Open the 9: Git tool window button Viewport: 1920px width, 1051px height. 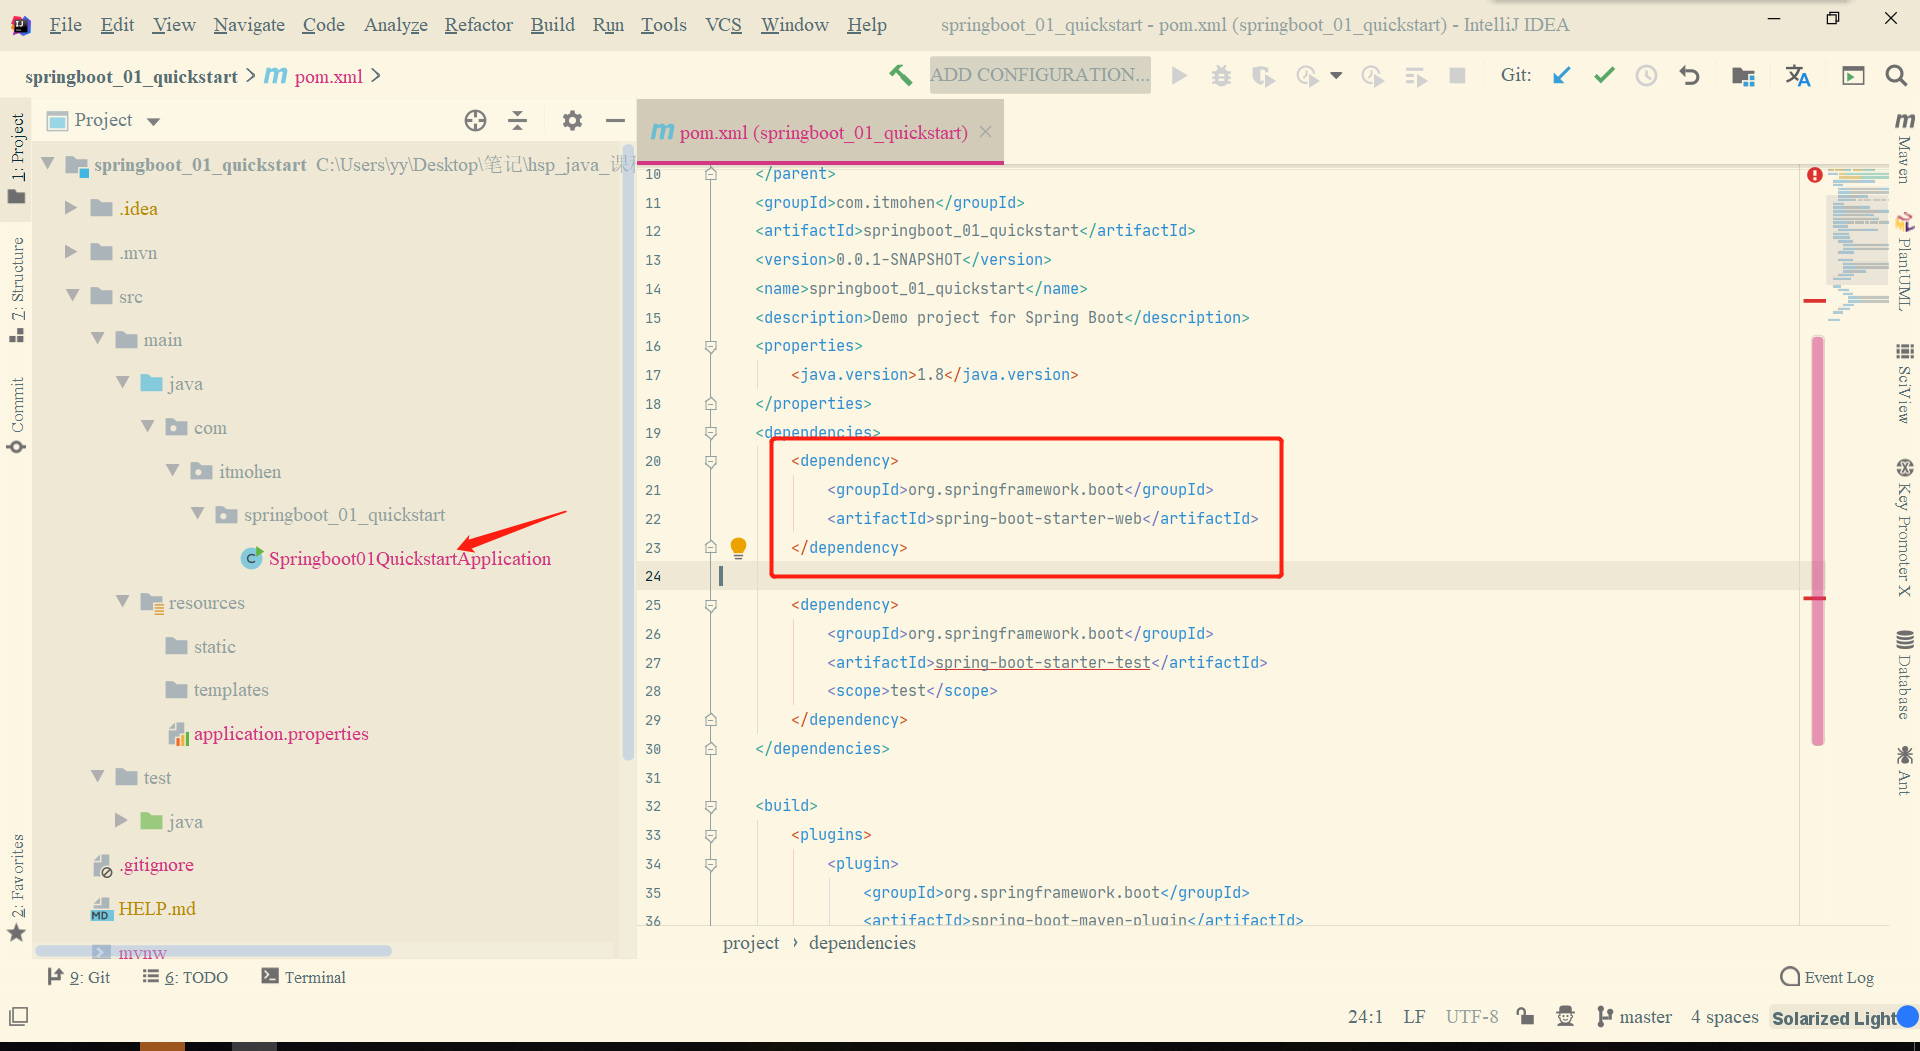[78, 977]
